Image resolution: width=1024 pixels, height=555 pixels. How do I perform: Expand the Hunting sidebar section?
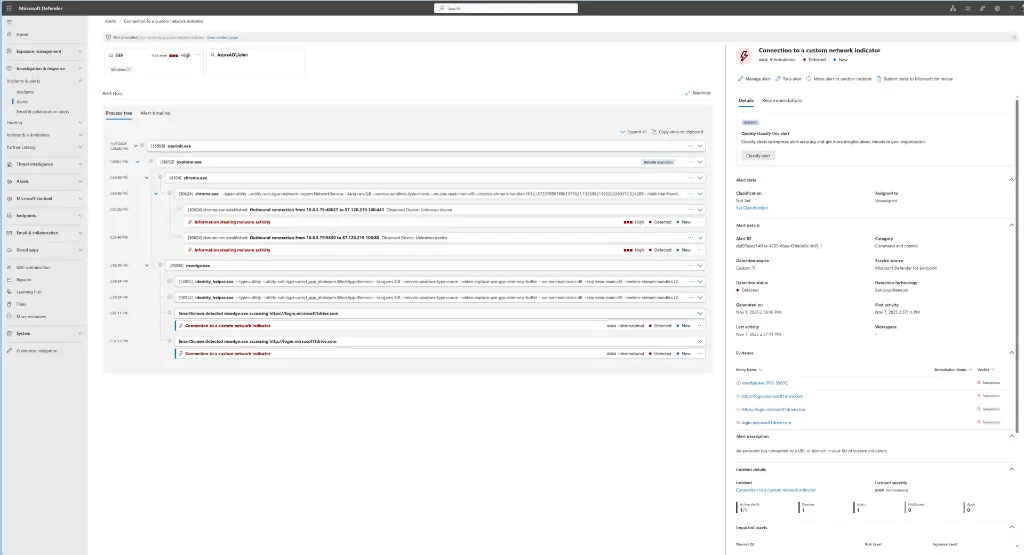tap(80, 122)
